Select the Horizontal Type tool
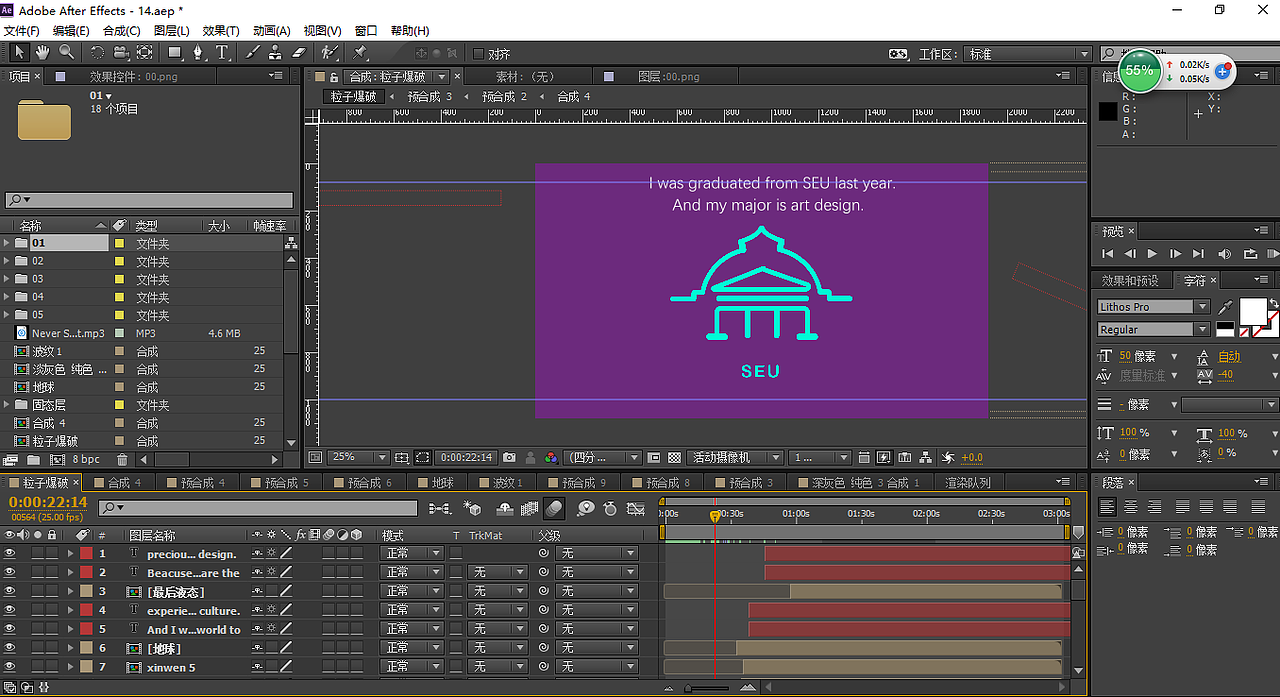Image resolution: width=1280 pixels, height=697 pixels. coord(222,53)
